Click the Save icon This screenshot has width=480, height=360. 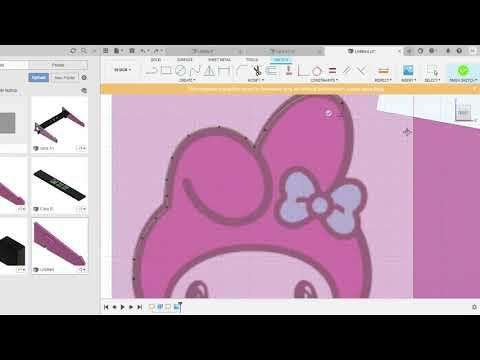132,51
